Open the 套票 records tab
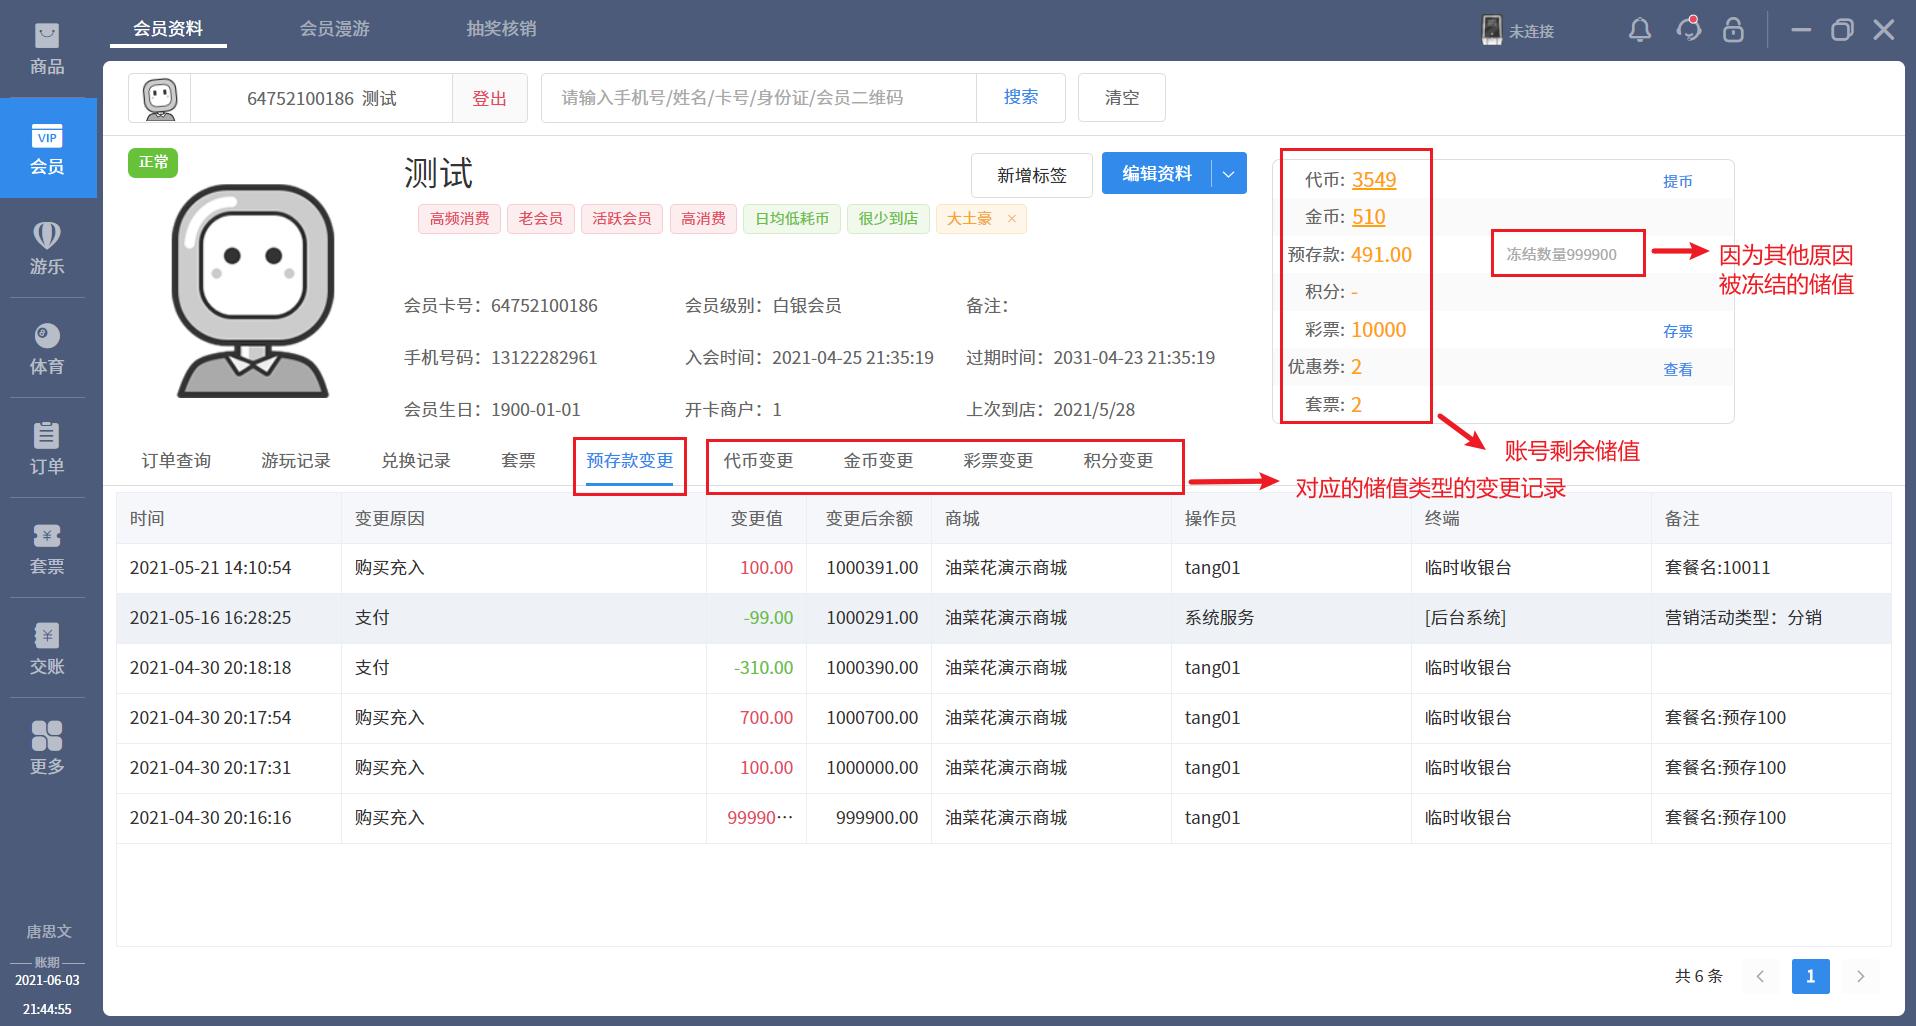This screenshot has width=1916, height=1026. [x=518, y=461]
